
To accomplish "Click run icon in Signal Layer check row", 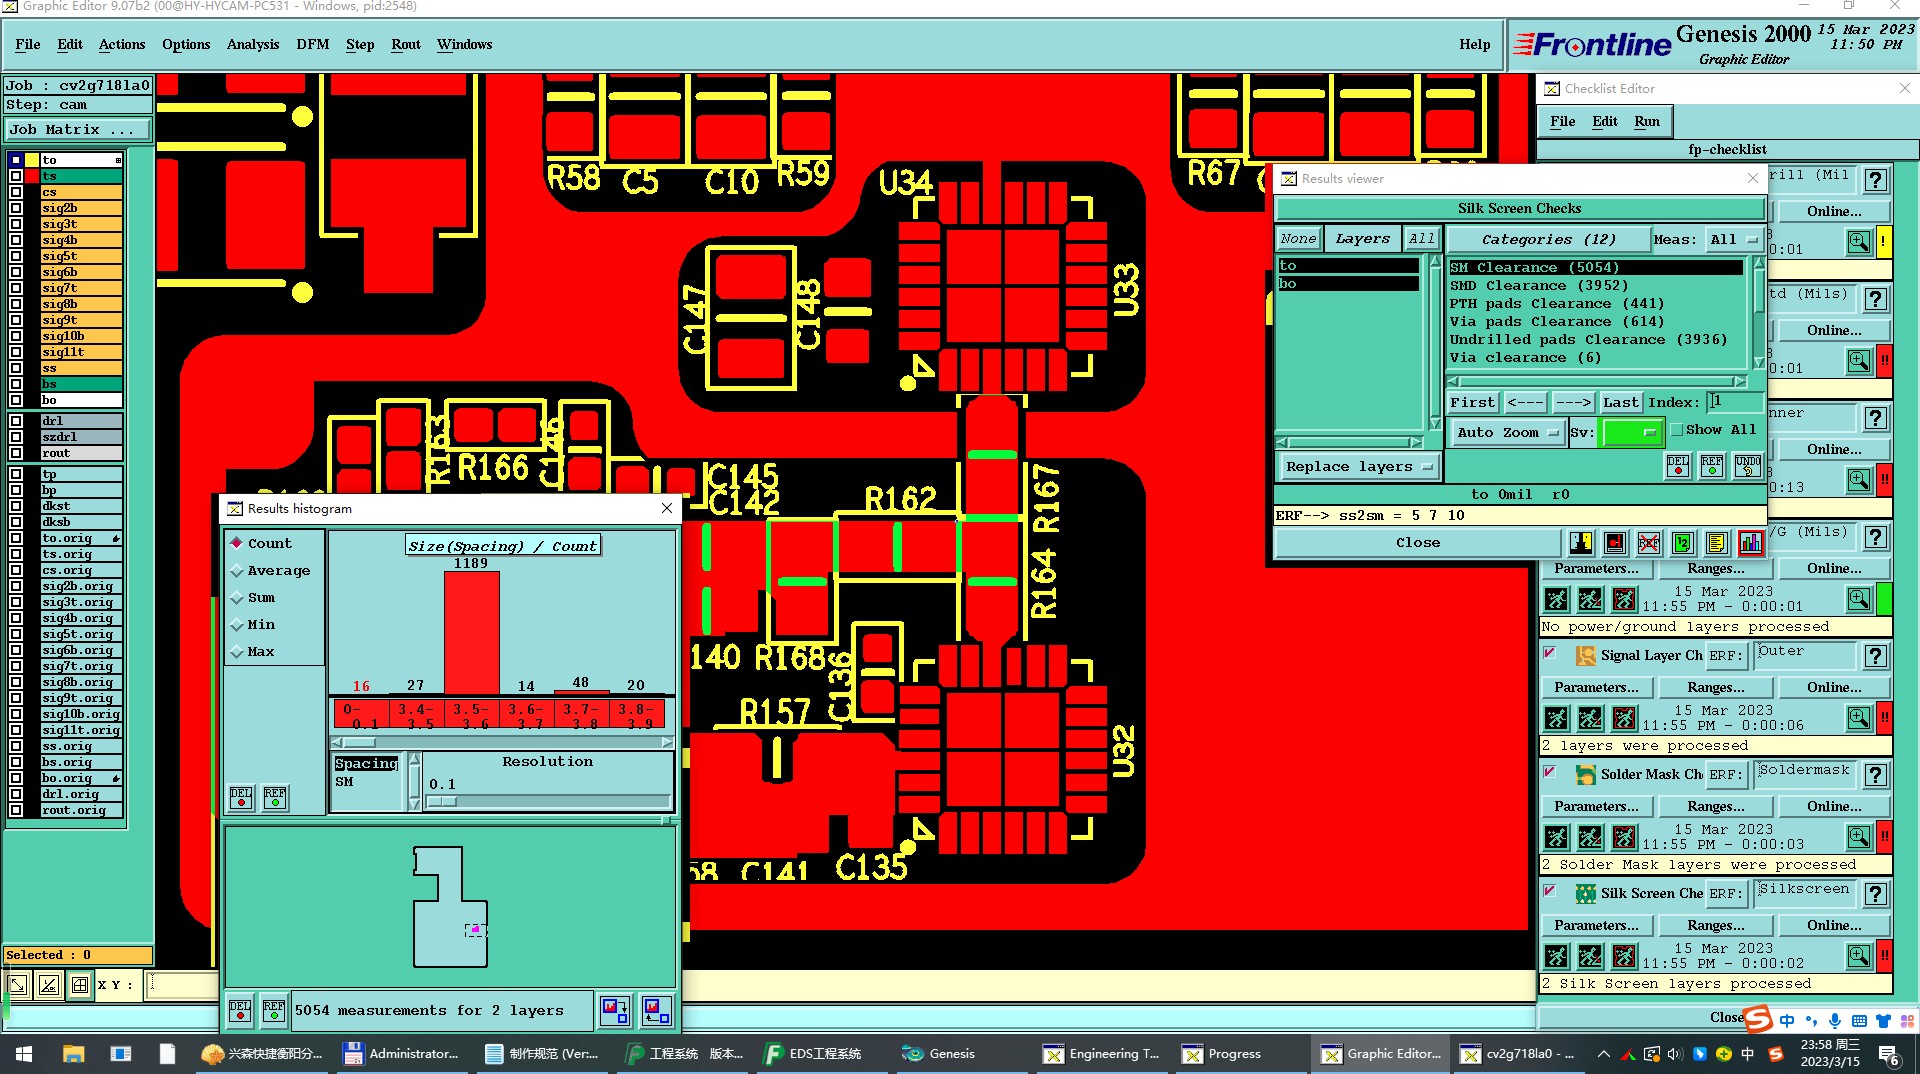I will [x=1557, y=718].
